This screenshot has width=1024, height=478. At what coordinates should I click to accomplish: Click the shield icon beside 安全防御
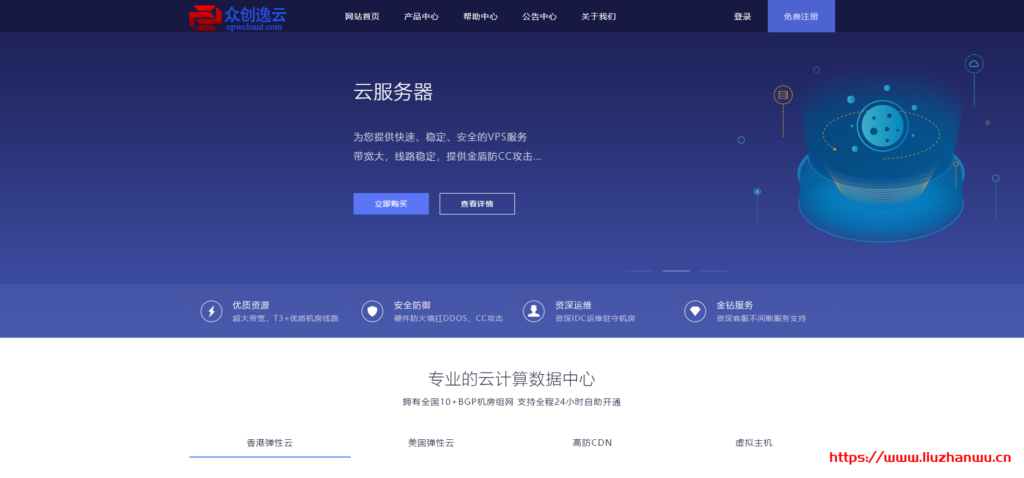(x=372, y=311)
